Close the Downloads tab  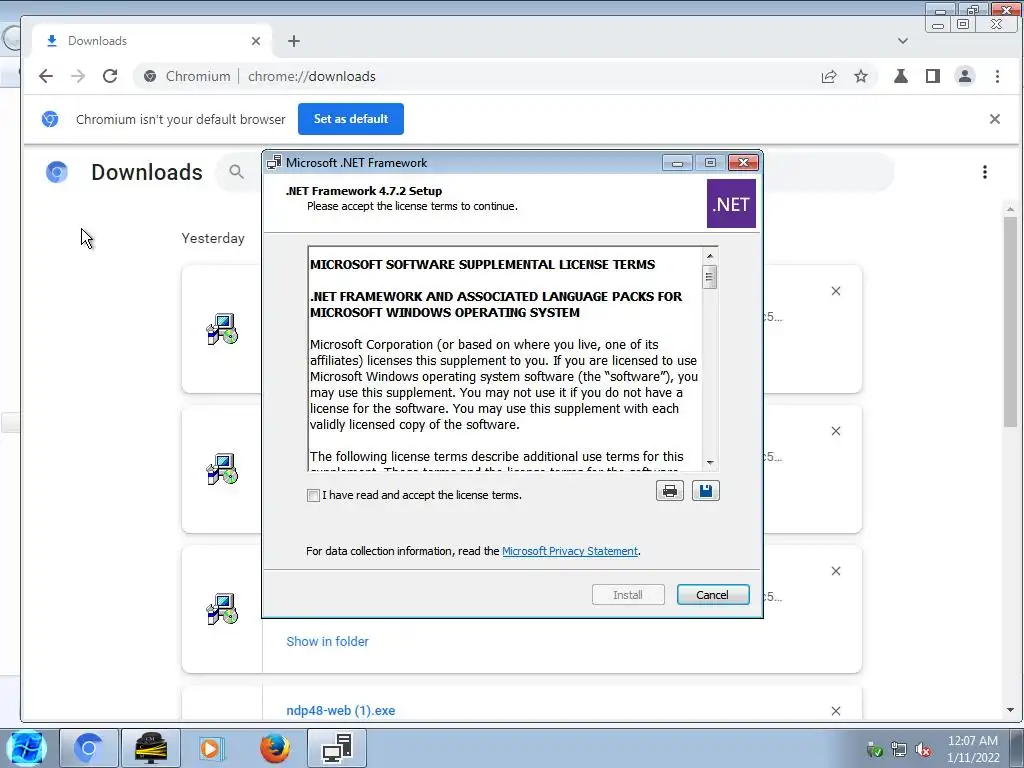tap(256, 41)
